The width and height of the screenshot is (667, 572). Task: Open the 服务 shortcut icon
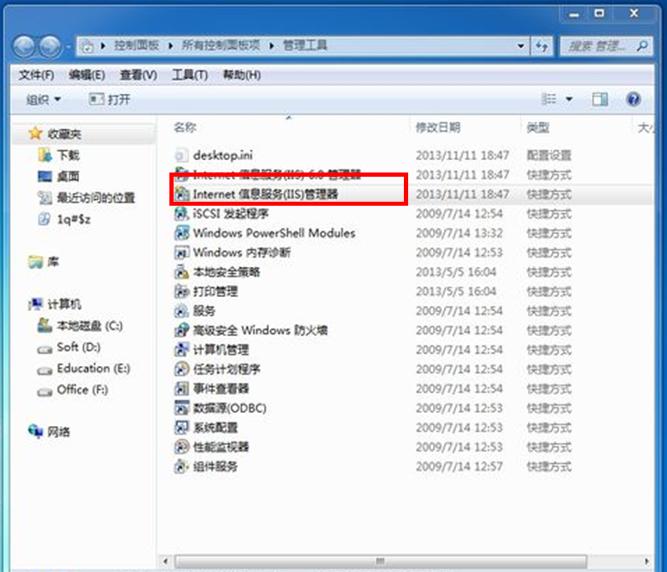(182, 311)
